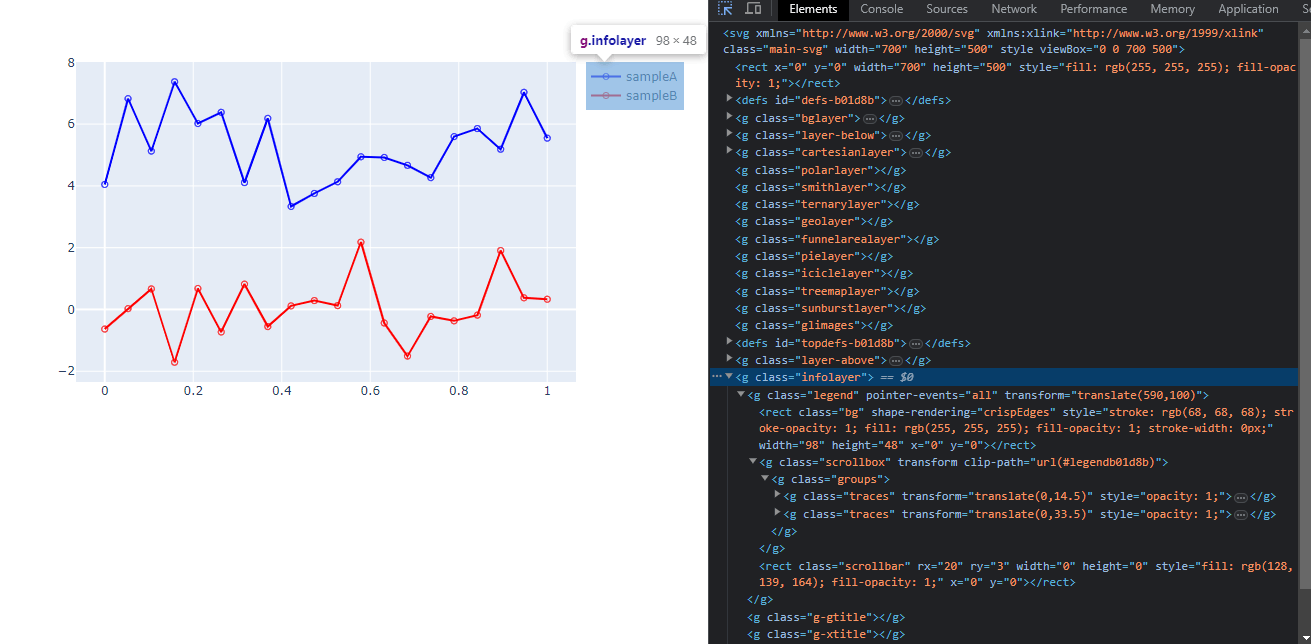Activate the inspect element picker icon
This screenshot has height=644, width=1311.
click(x=725, y=9)
